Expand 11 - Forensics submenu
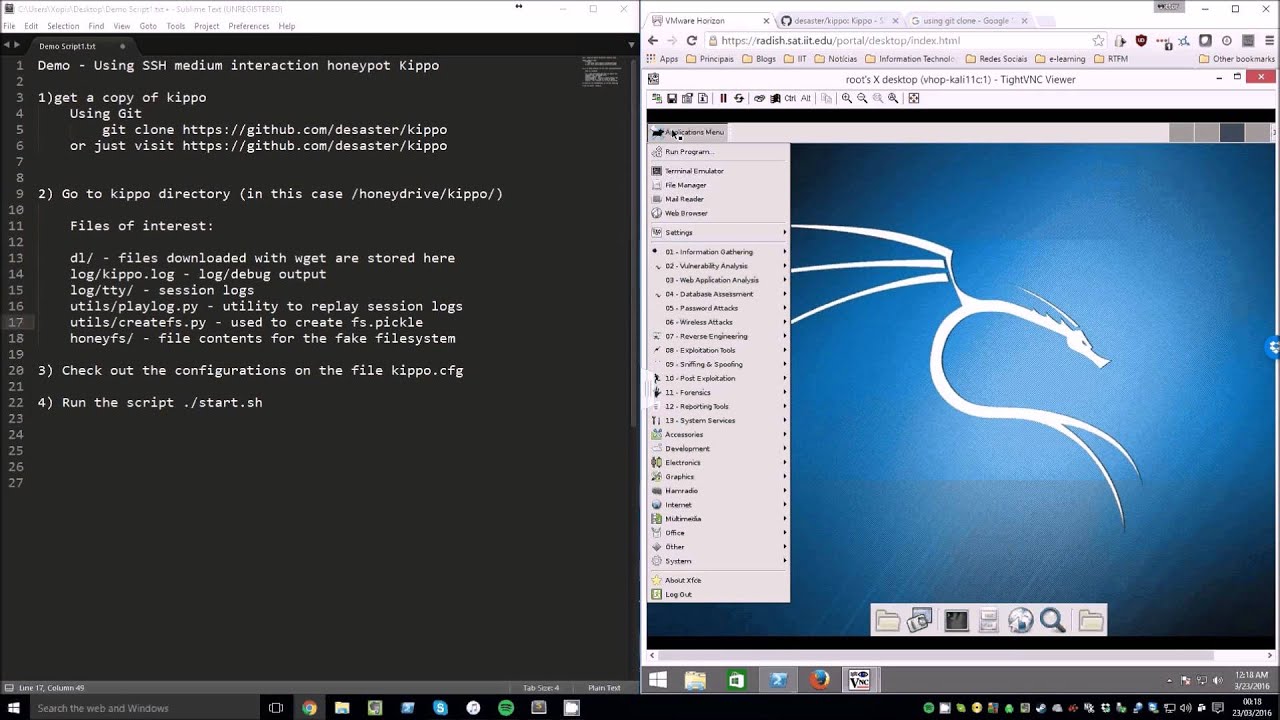 718,392
